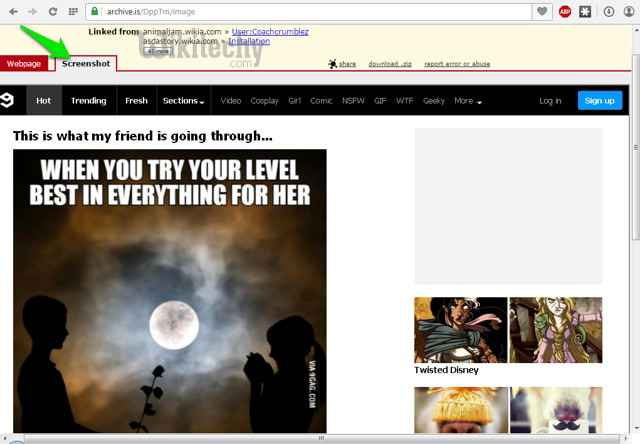This screenshot has width=640, height=444.
Task: Expand the '43 more' linked-from button
Action: (x=158, y=51)
